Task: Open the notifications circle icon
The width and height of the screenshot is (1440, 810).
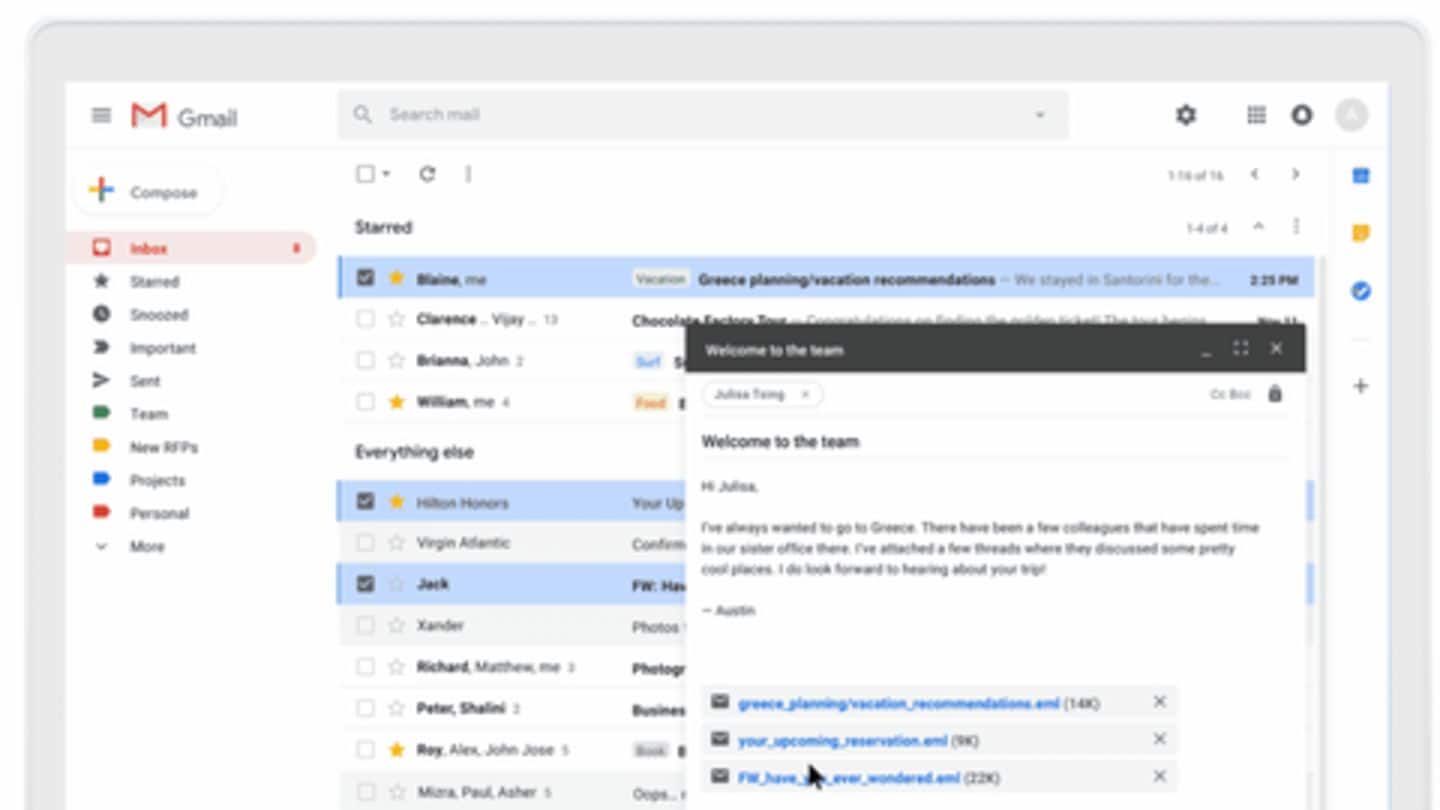Action: click(1301, 115)
